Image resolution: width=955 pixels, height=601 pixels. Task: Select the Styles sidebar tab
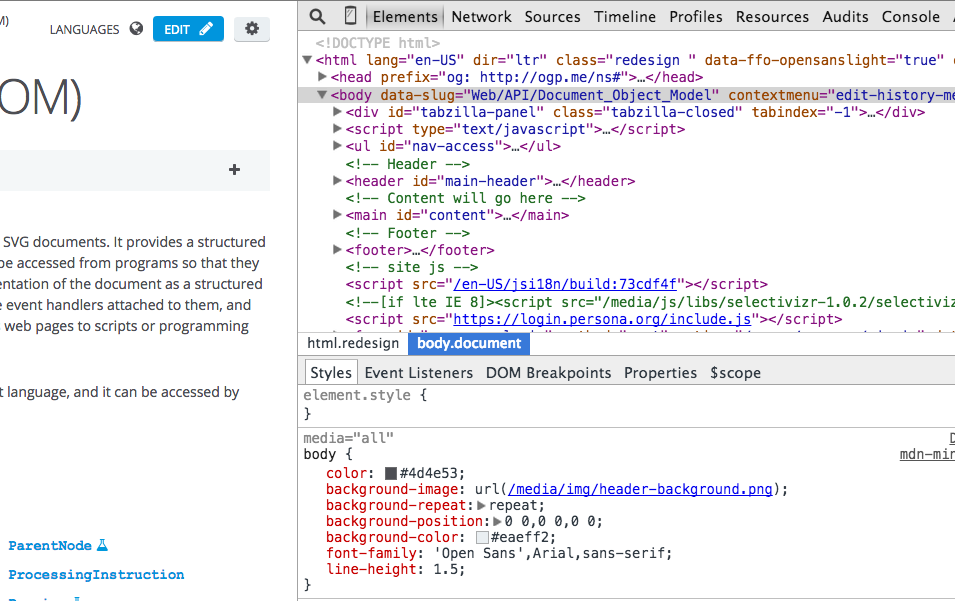coord(331,372)
